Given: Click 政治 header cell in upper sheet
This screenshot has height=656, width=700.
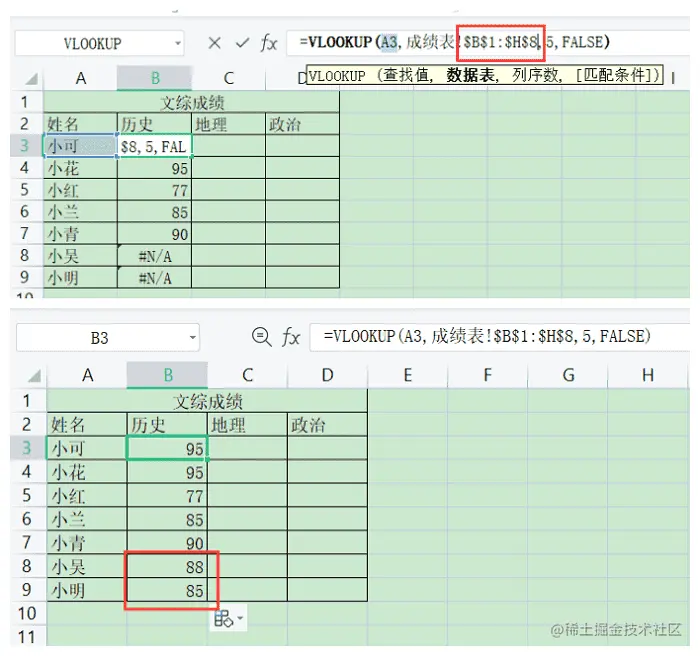Looking at the screenshot, I should point(302,124).
